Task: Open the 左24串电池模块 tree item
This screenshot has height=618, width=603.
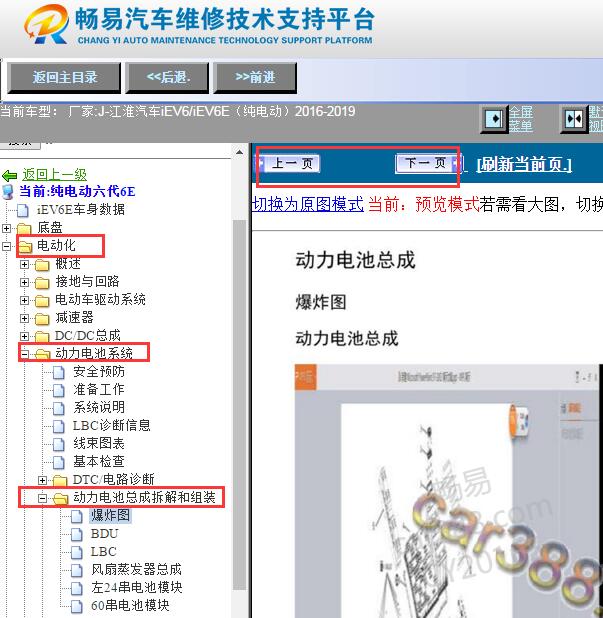Action: click(x=137, y=588)
